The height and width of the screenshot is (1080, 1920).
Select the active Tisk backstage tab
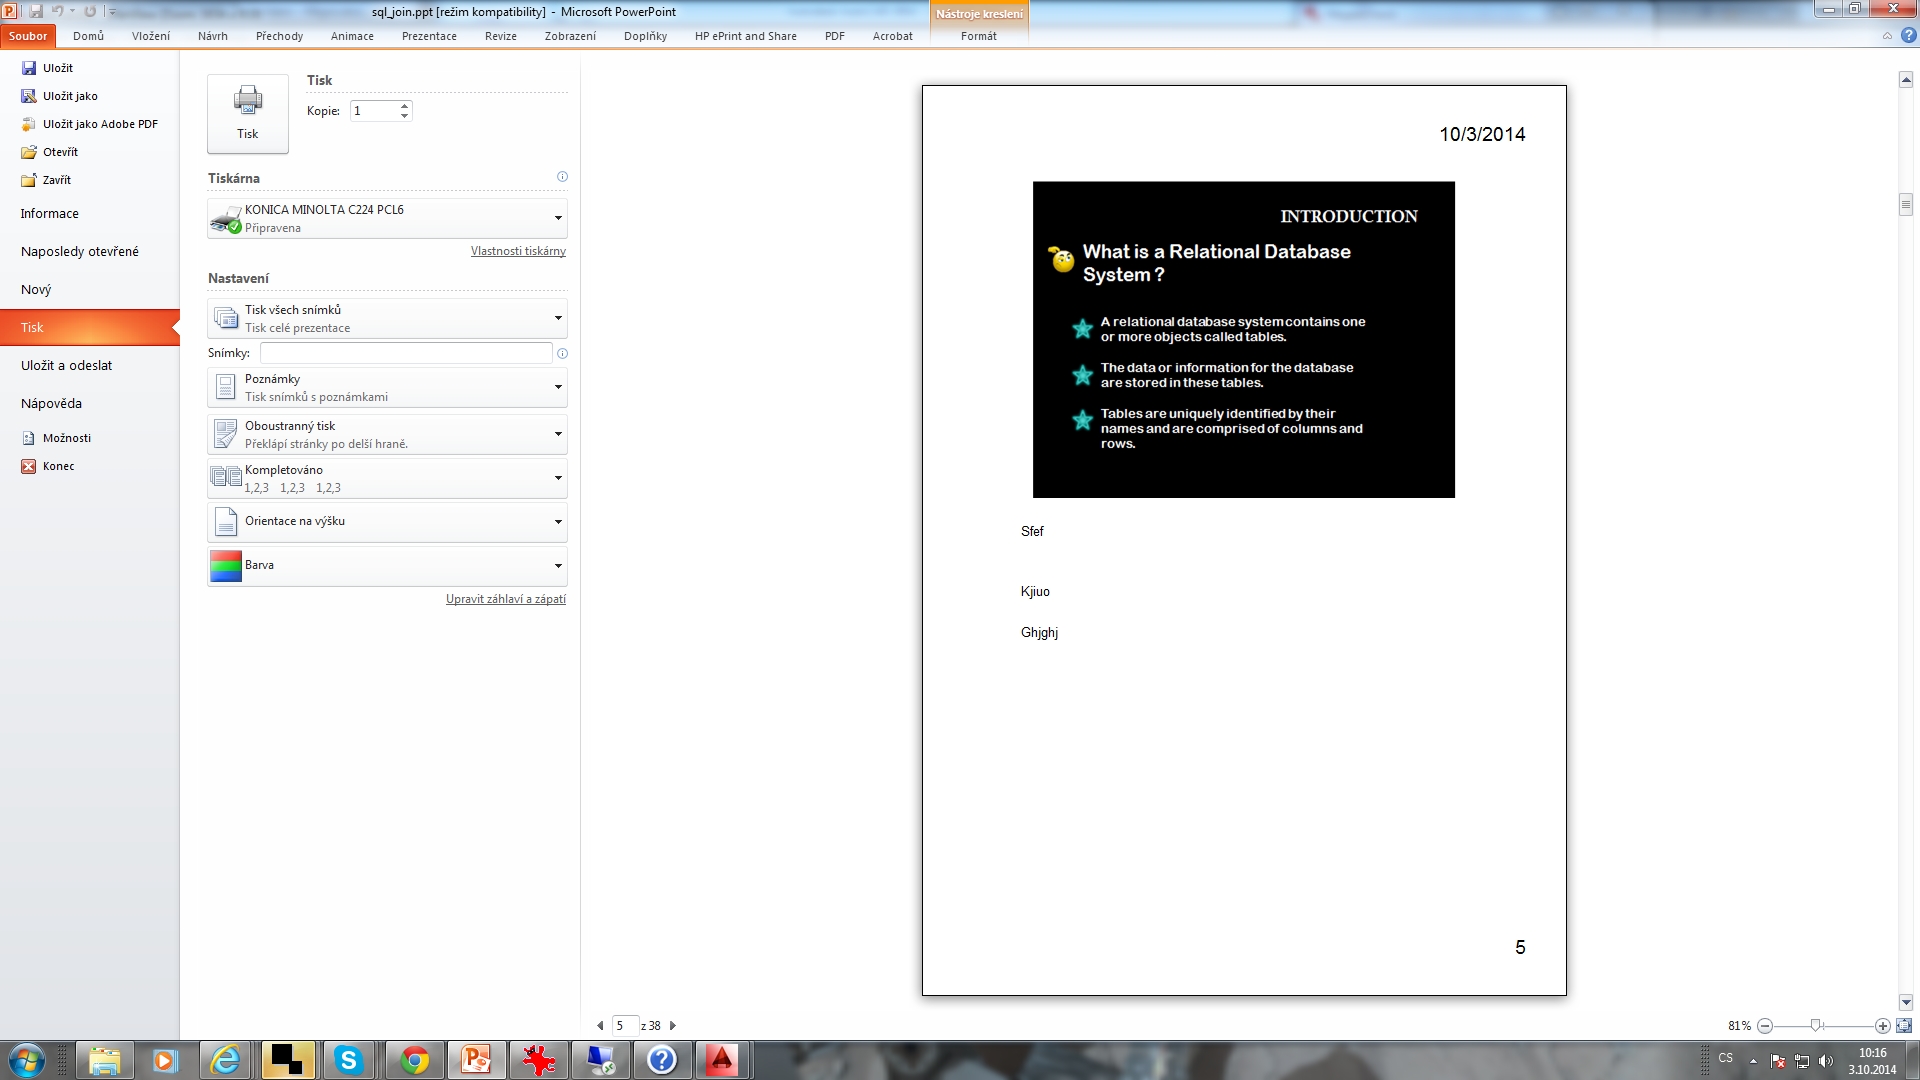click(x=90, y=328)
